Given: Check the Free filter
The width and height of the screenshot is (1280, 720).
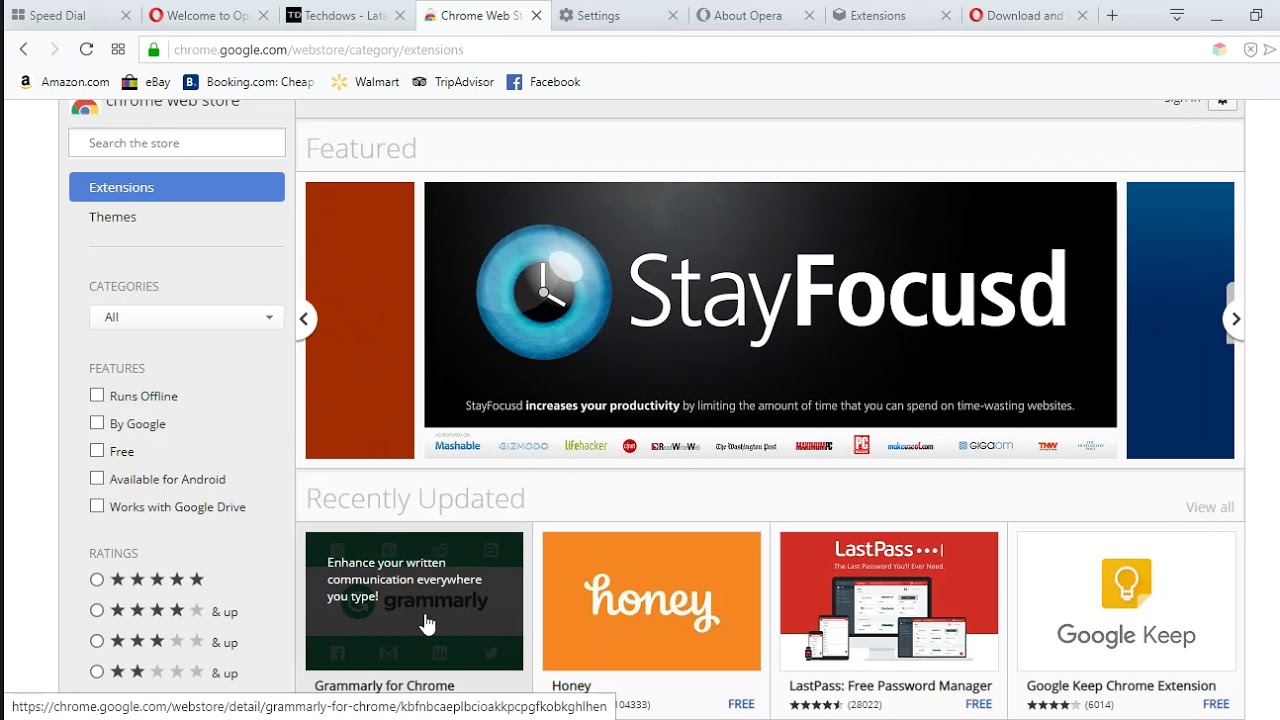Looking at the screenshot, I should click(97, 450).
